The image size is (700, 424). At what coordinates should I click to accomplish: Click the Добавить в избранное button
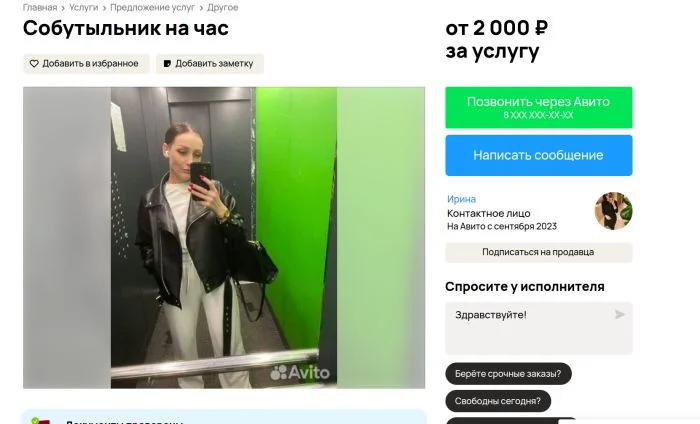[86, 64]
